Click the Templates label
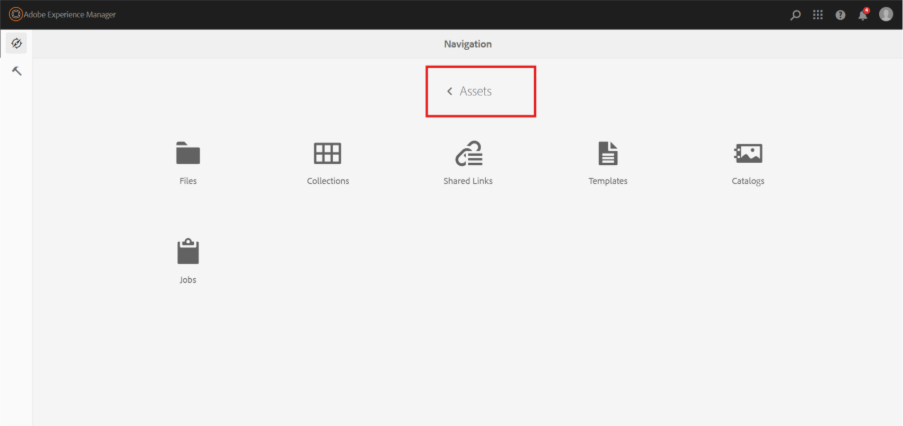Screen dimensions: 903x426 tap(608, 181)
